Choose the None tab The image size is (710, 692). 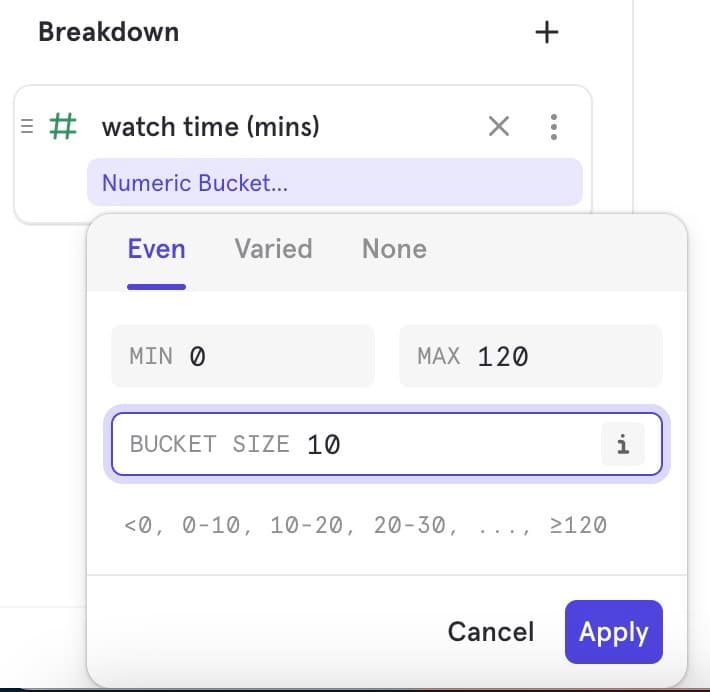point(394,249)
